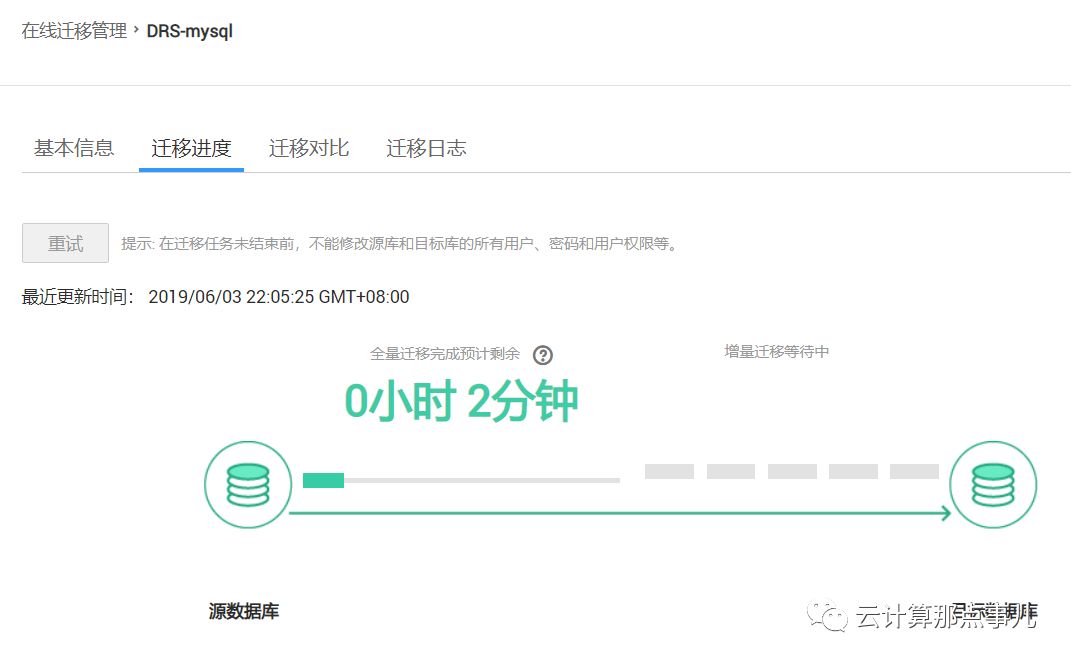Image resolution: width=1071 pixels, height=663 pixels.
Task: Click the stacked disks inside the source circle
Action: point(248,483)
